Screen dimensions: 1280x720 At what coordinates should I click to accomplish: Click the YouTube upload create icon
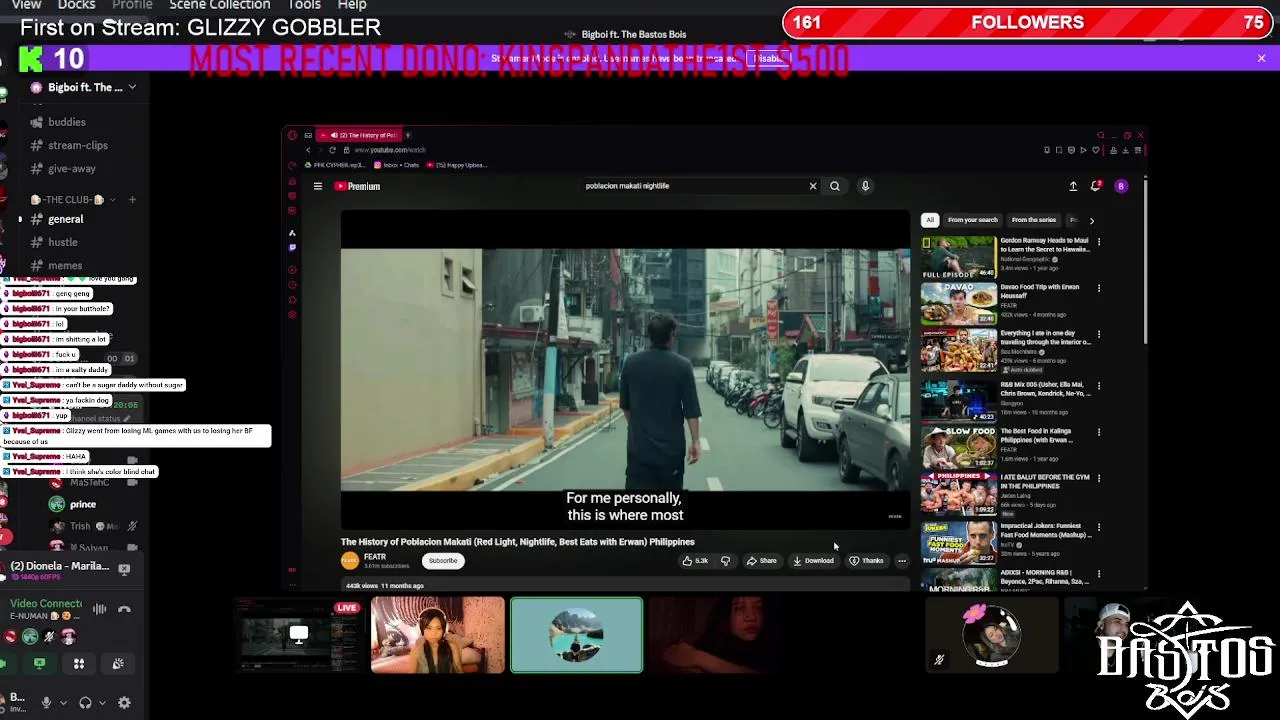tap(1073, 186)
